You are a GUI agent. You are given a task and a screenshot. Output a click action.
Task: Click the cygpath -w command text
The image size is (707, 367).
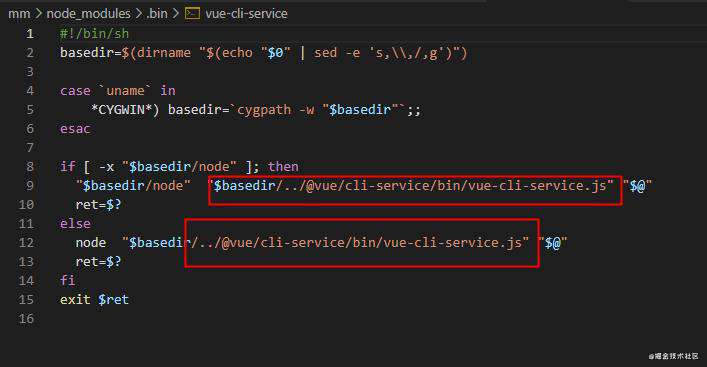click(x=276, y=110)
